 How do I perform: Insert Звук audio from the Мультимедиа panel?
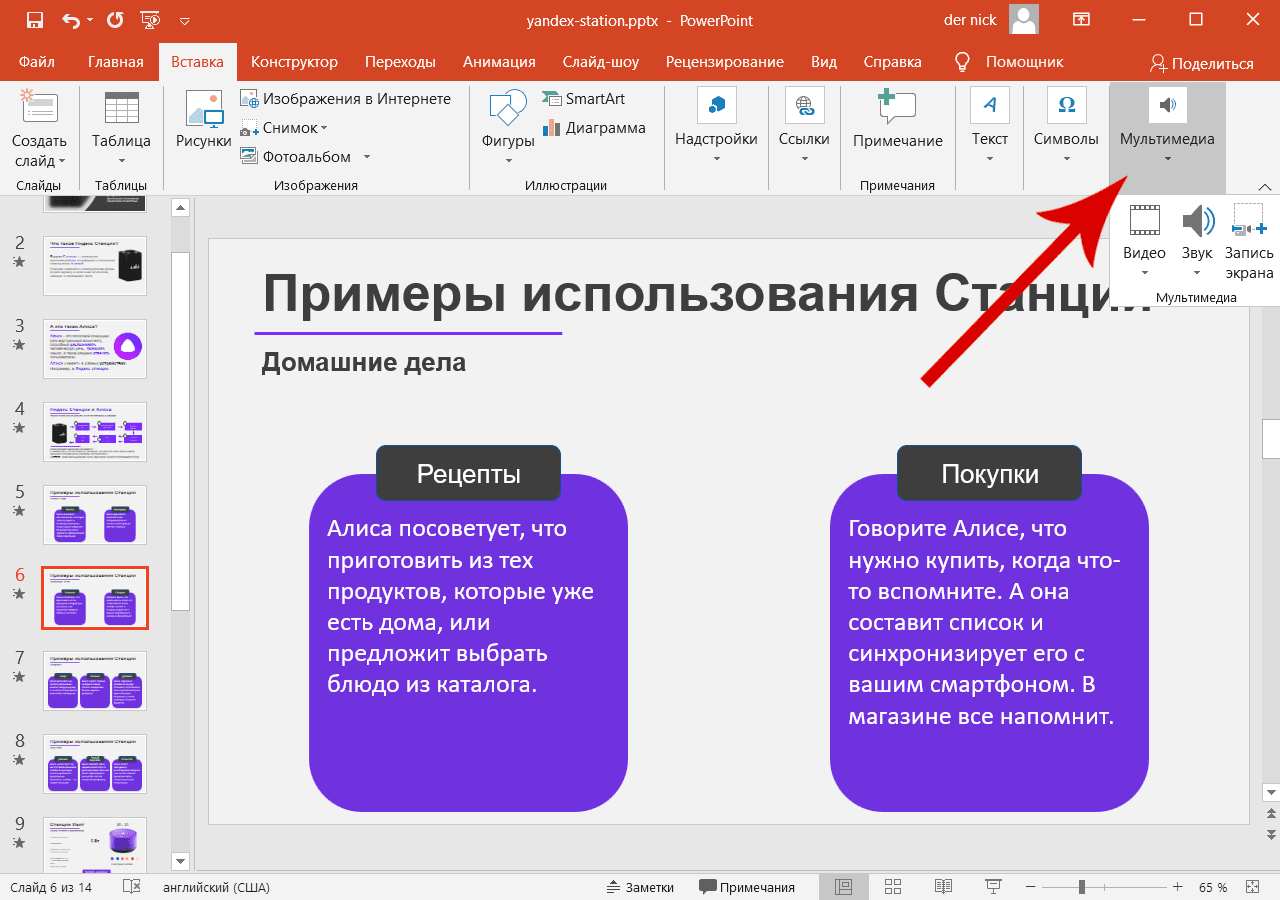pos(1197,240)
